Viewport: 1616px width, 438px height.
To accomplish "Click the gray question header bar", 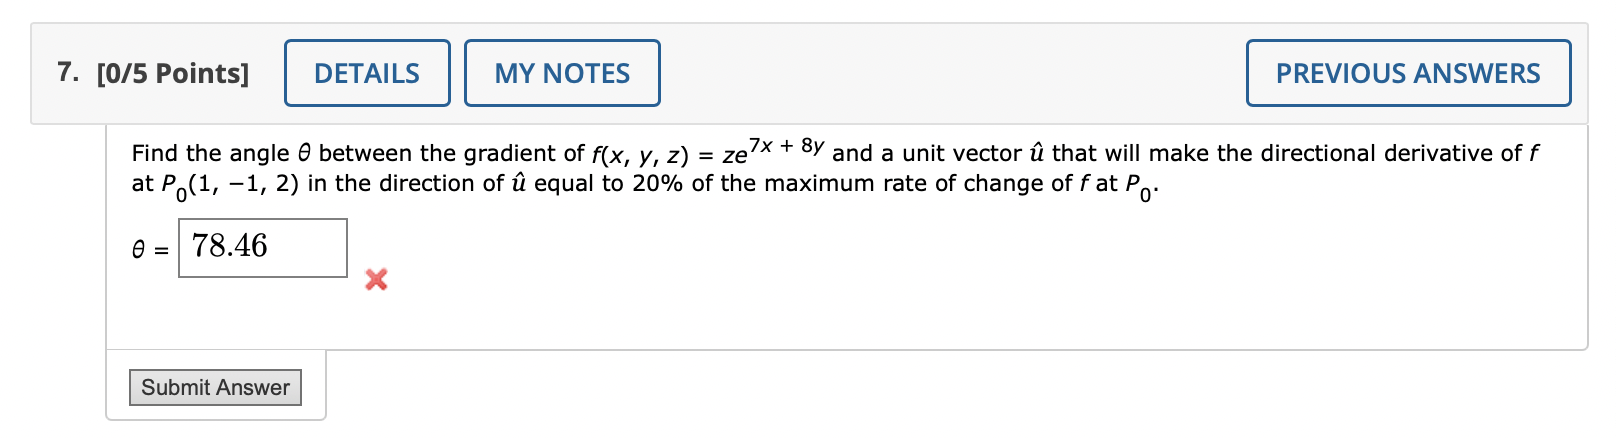I will [x=809, y=73].
